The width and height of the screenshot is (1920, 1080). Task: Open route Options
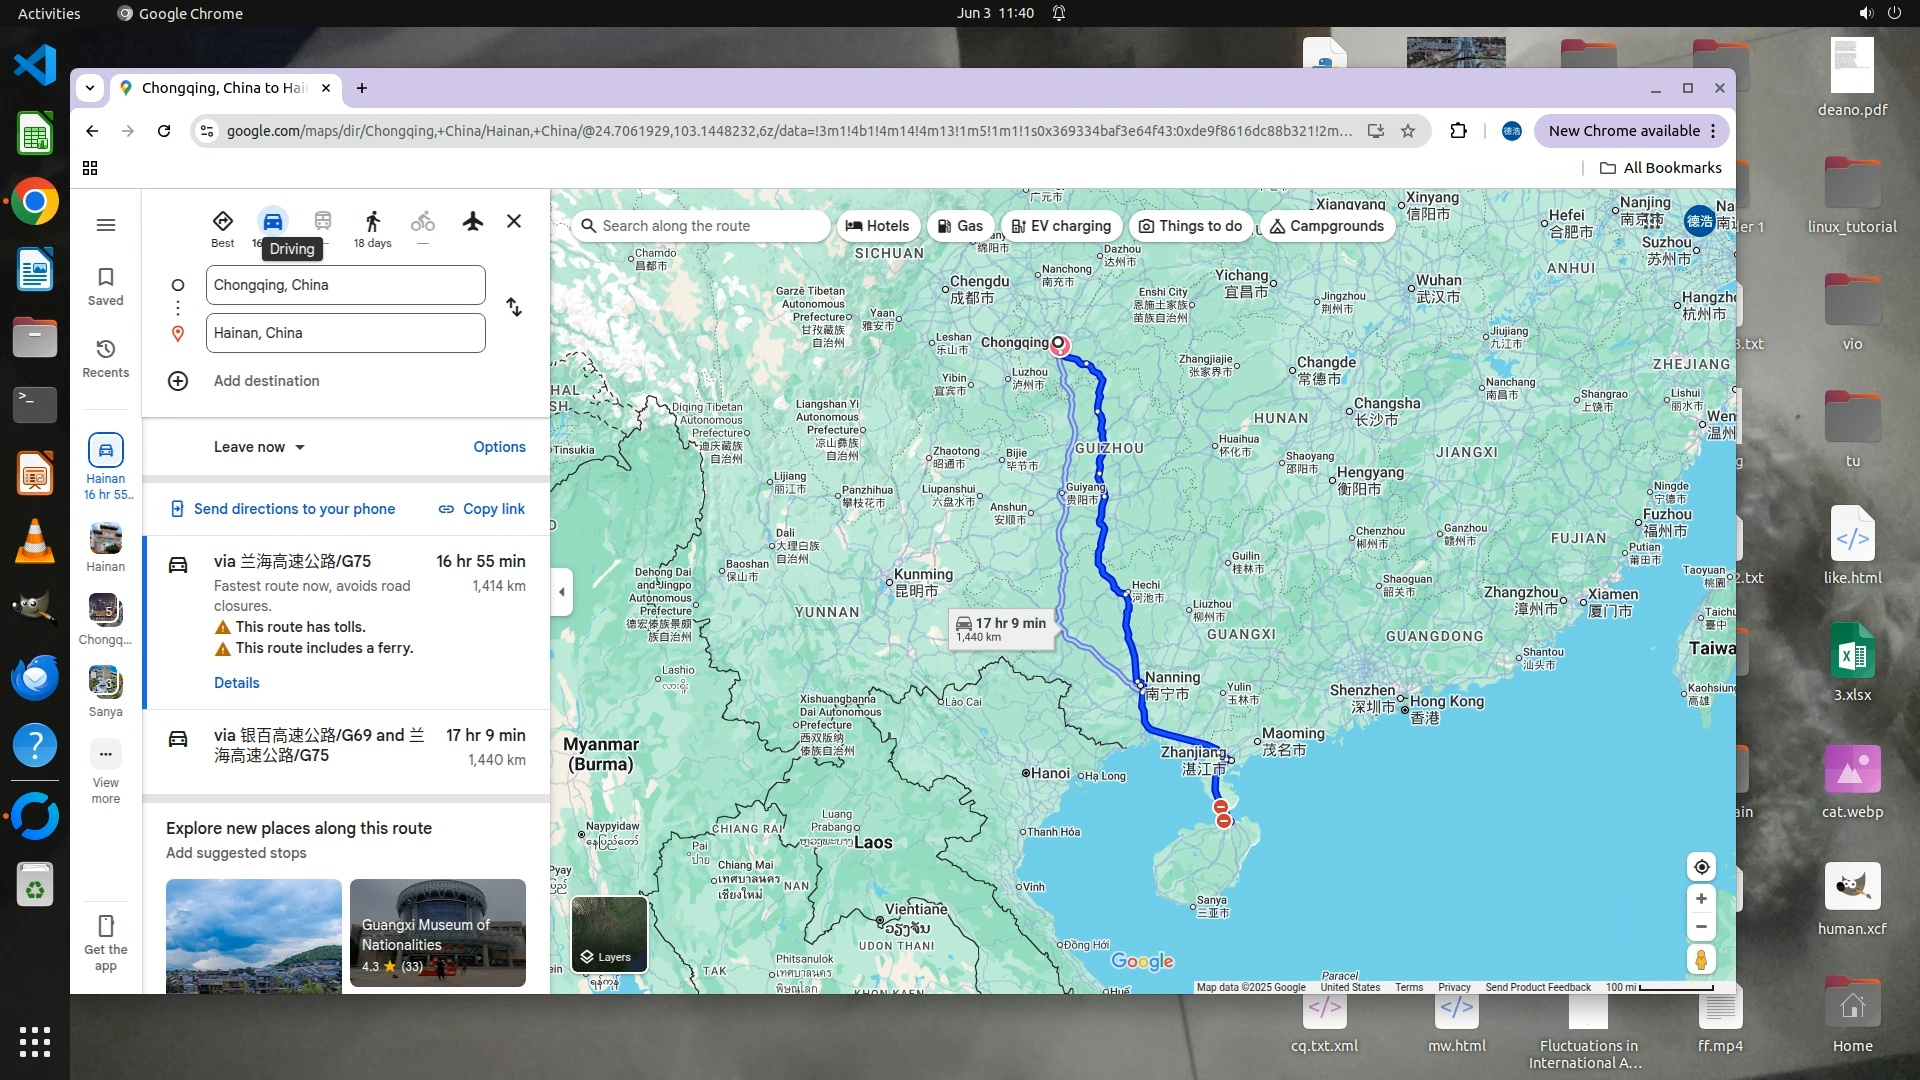499,447
